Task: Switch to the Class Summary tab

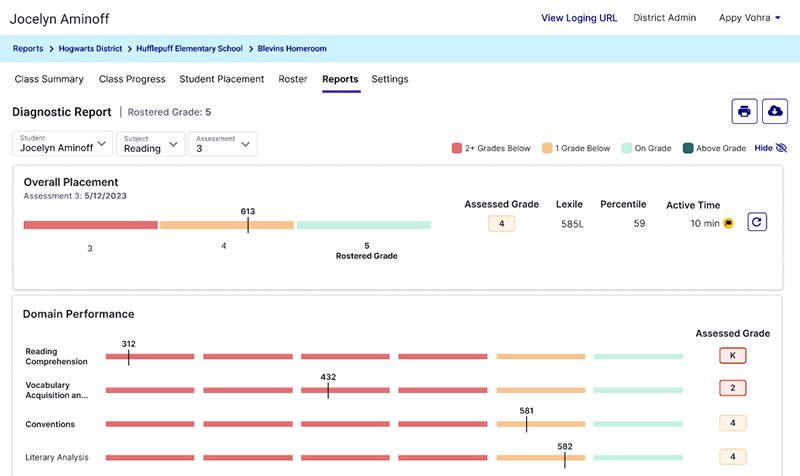Action: [x=49, y=79]
